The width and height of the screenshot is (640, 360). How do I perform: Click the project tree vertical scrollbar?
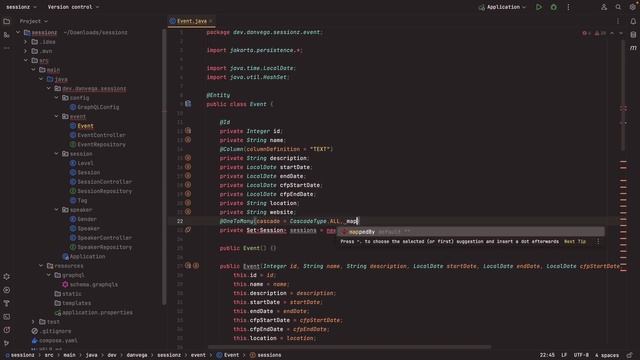[164, 167]
